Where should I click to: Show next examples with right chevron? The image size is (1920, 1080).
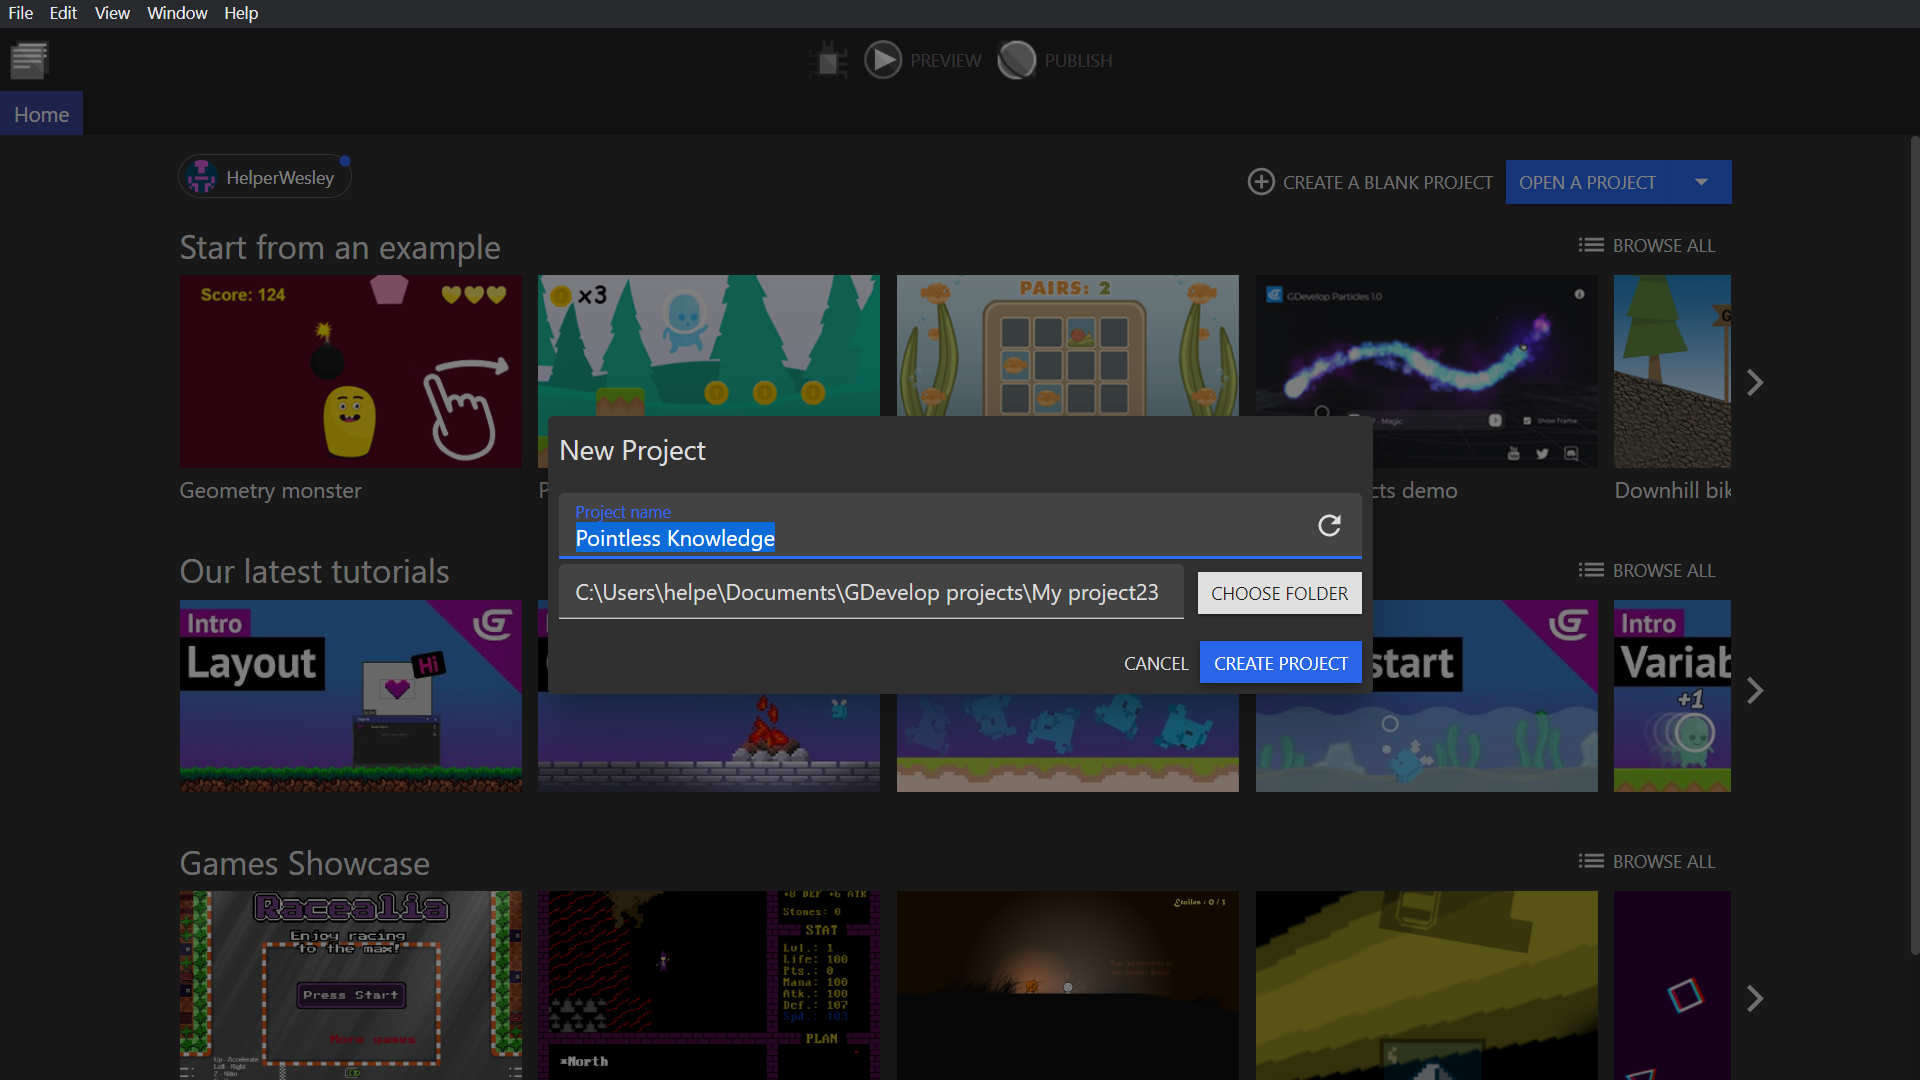[1755, 382]
